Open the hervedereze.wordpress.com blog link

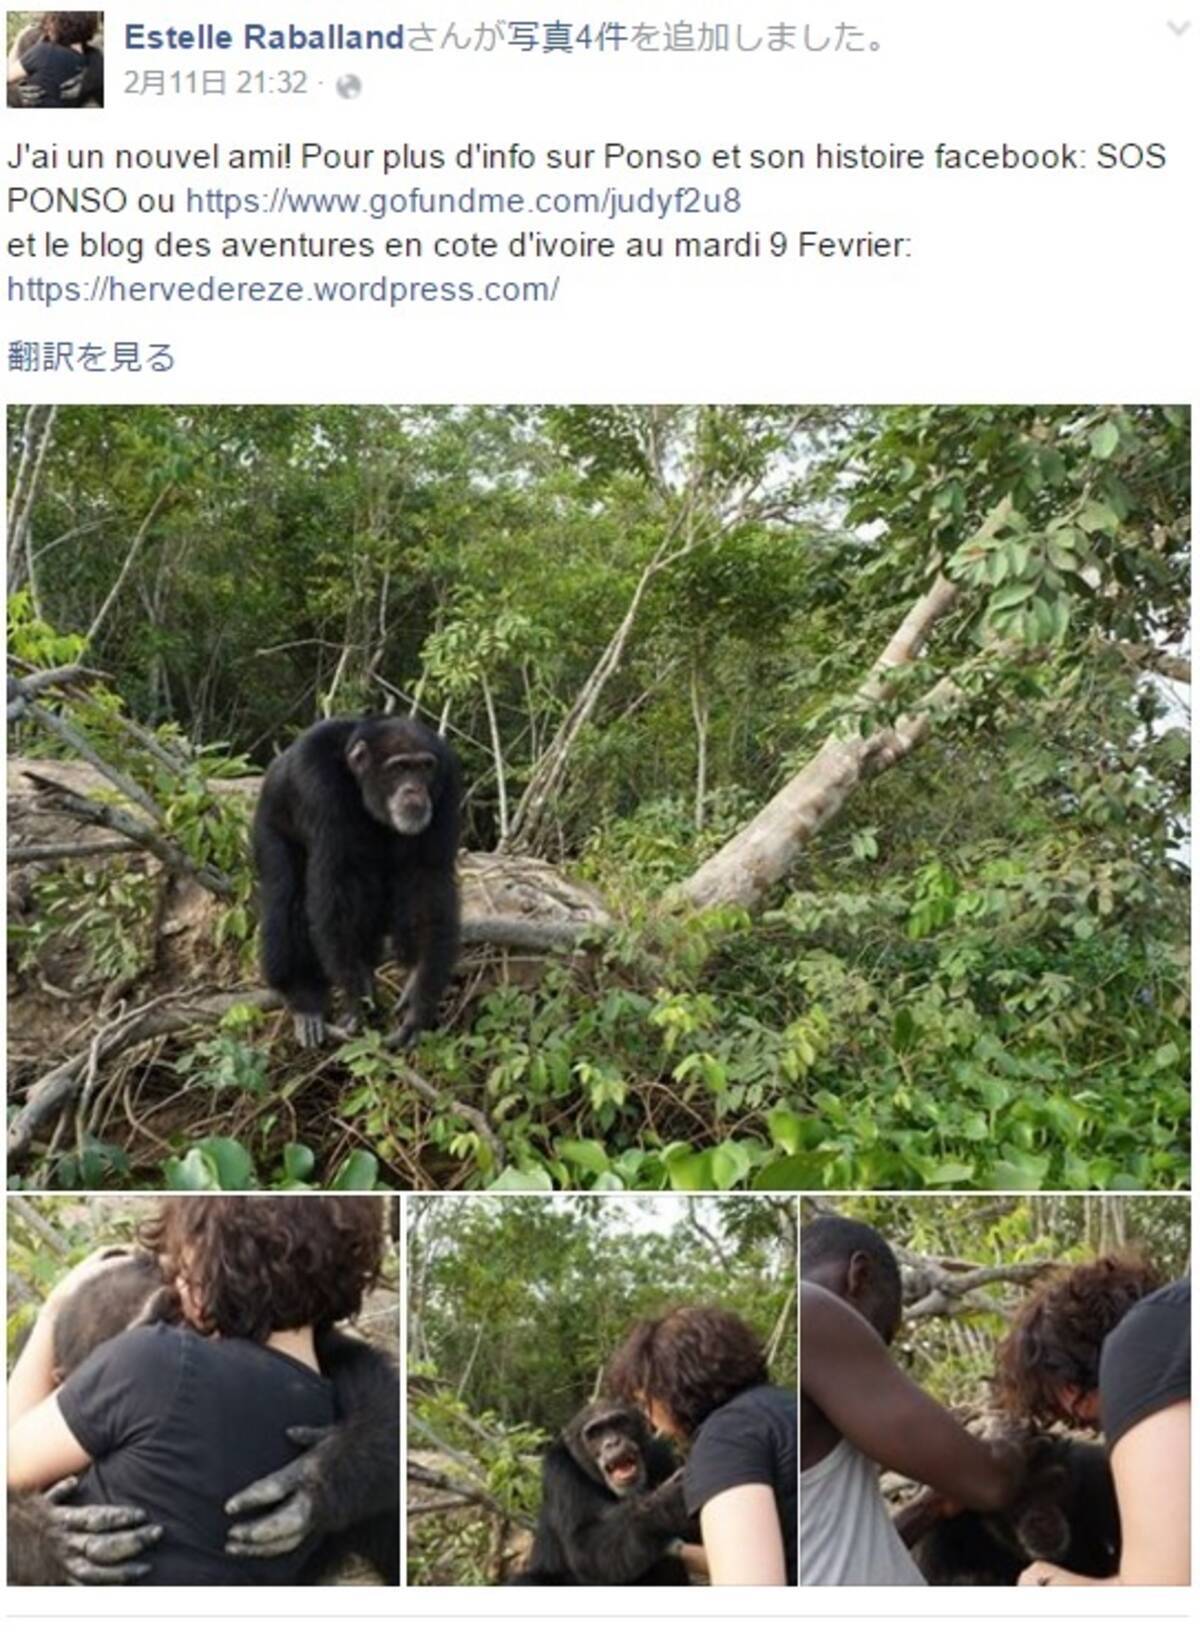pos(283,289)
